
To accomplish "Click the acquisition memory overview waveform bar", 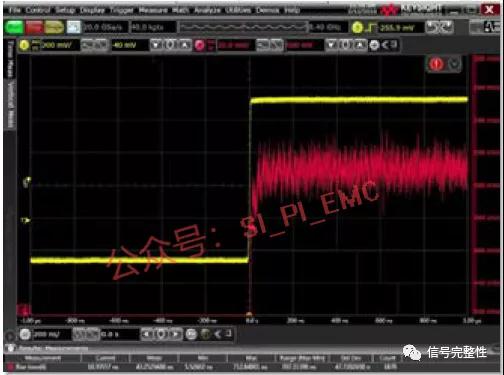I will coord(243,27).
